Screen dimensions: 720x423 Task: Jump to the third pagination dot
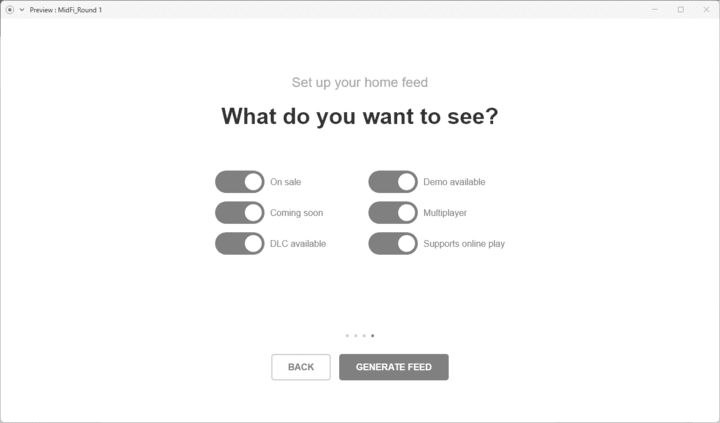[x=364, y=336]
